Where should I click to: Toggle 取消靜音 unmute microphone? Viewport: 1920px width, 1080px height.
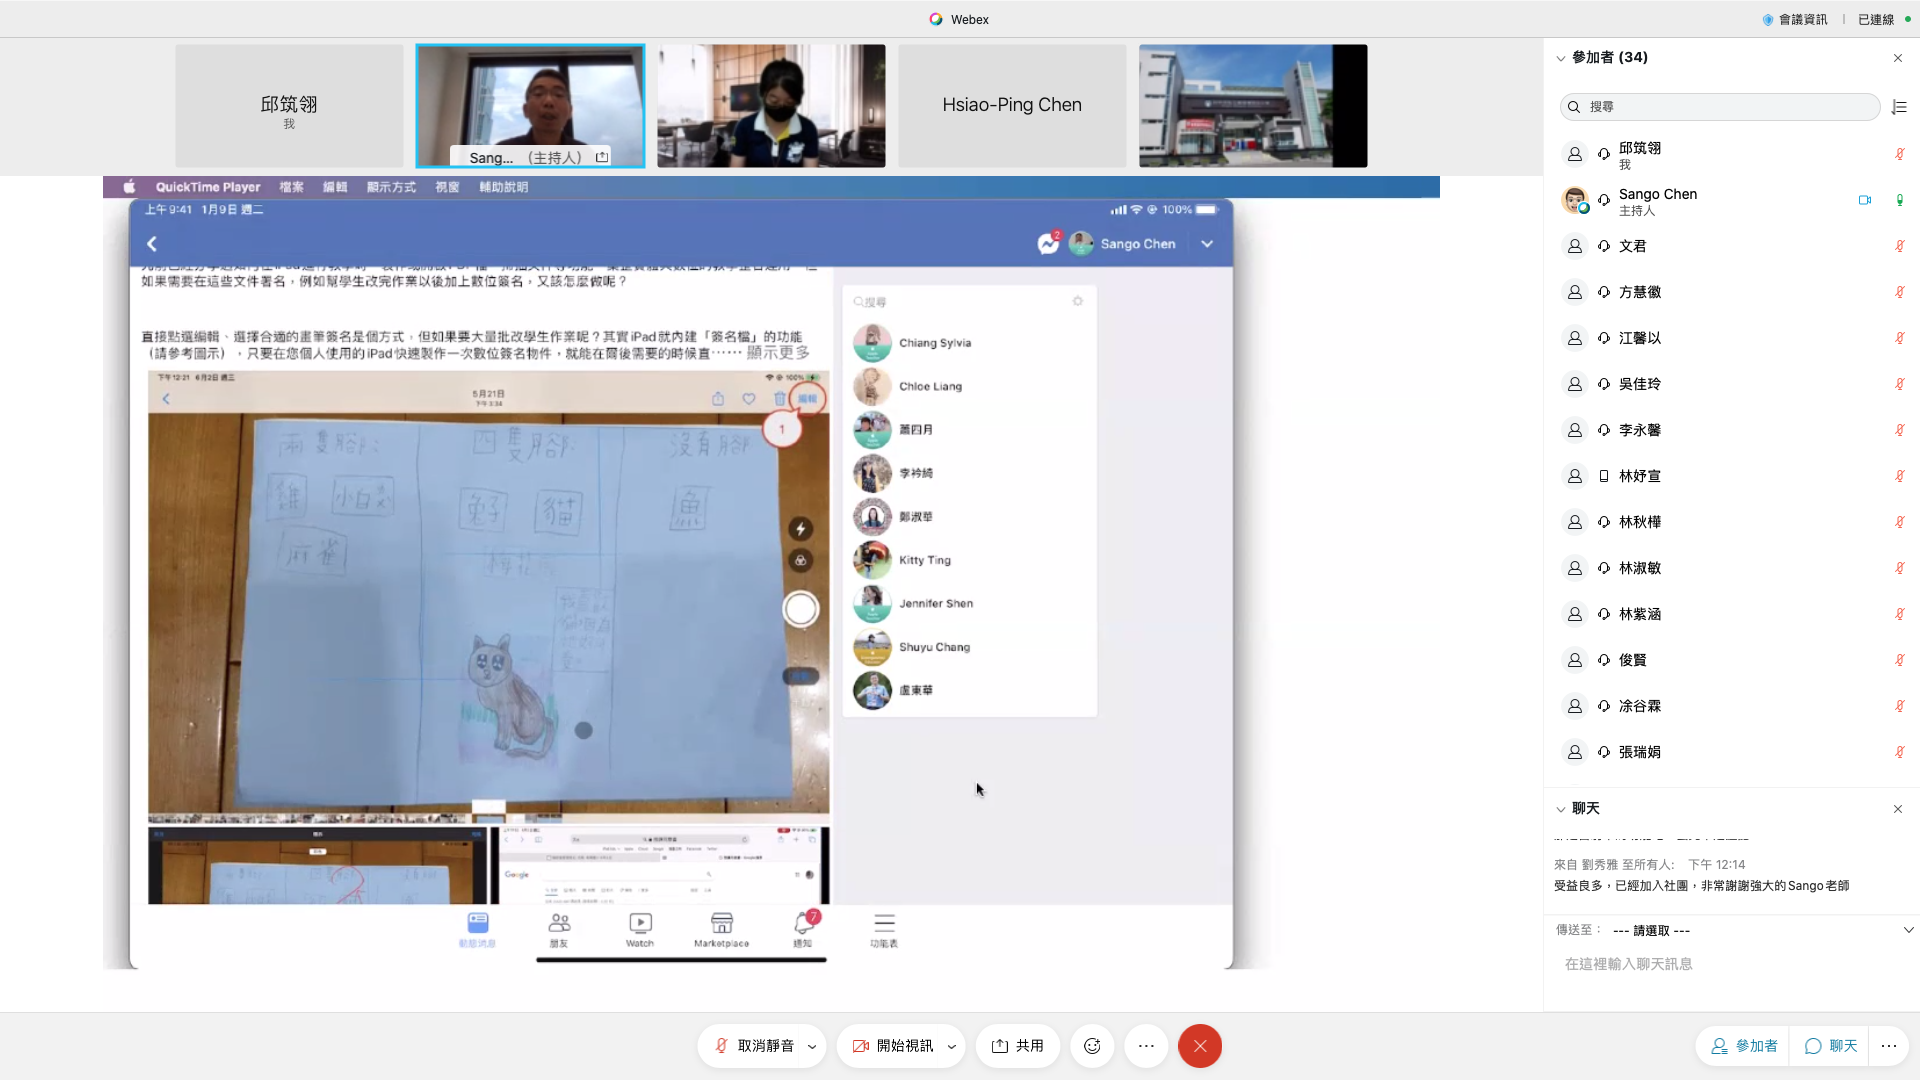[755, 1046]
